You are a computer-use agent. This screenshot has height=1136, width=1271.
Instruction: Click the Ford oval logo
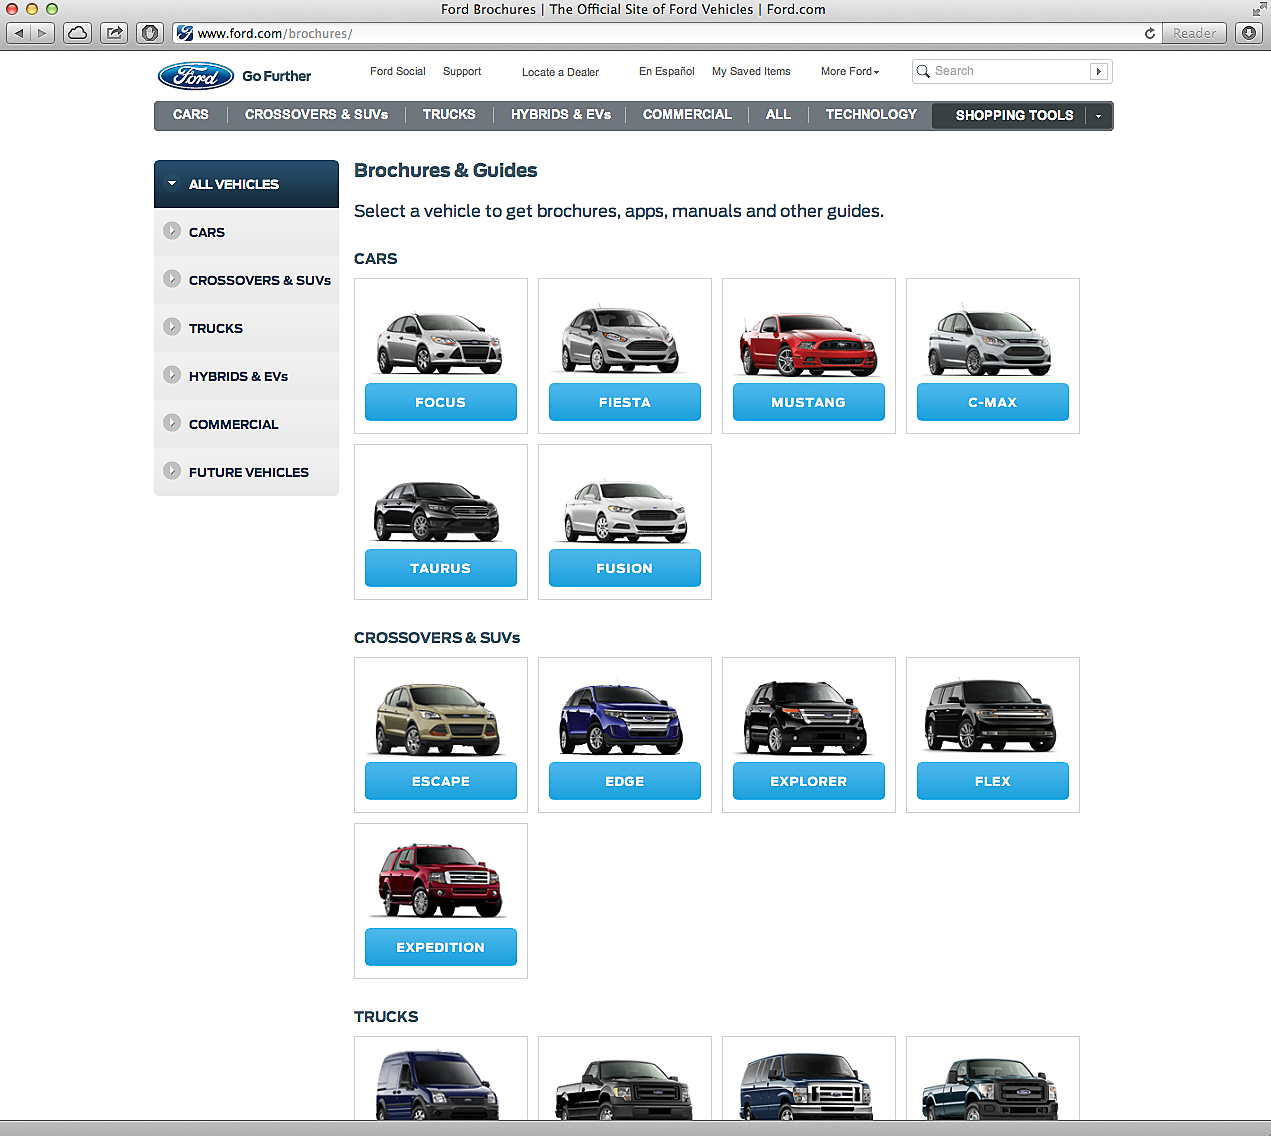(196, 76)
